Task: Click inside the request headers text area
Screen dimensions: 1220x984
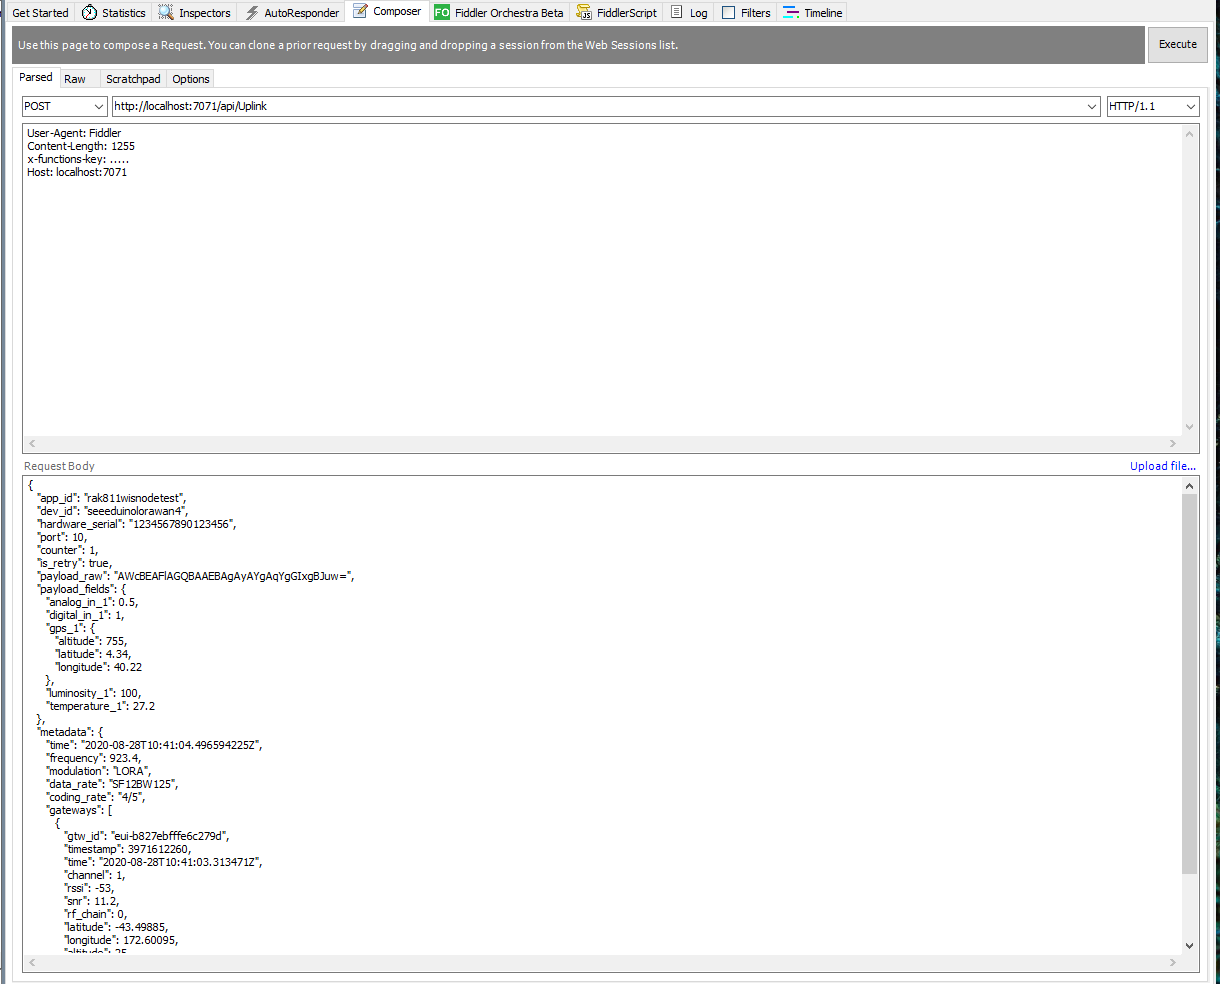Action: pyautogui.click(x=600, y=300)
